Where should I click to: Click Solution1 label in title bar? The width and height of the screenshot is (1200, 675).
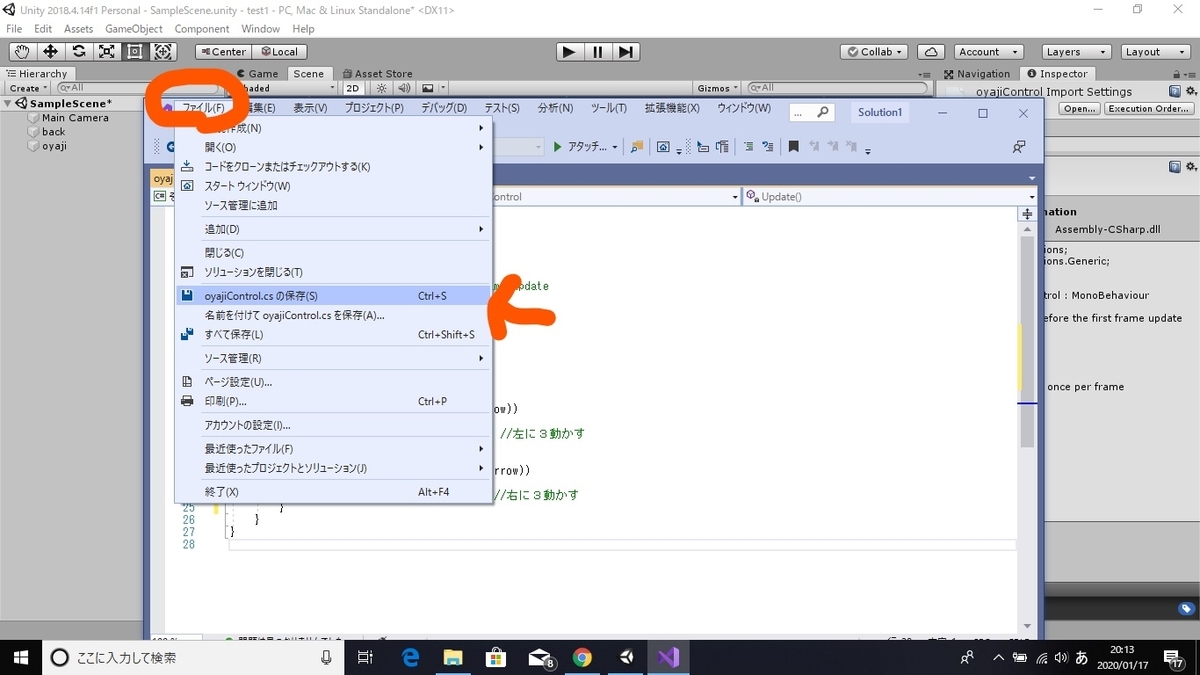click(x=880, y=112)
